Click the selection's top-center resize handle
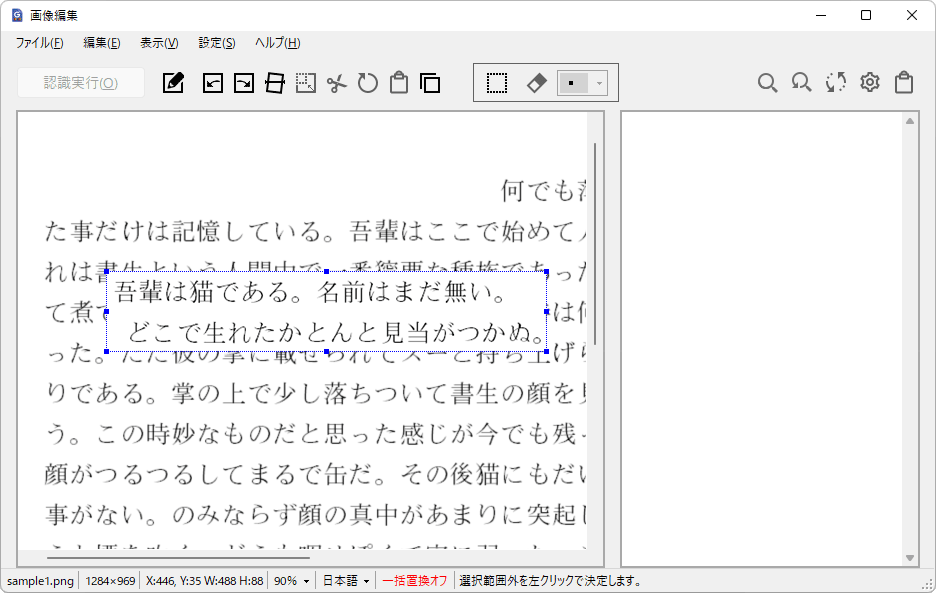The height and width of the screenshot is (593, 936). [x=327, y=272]
